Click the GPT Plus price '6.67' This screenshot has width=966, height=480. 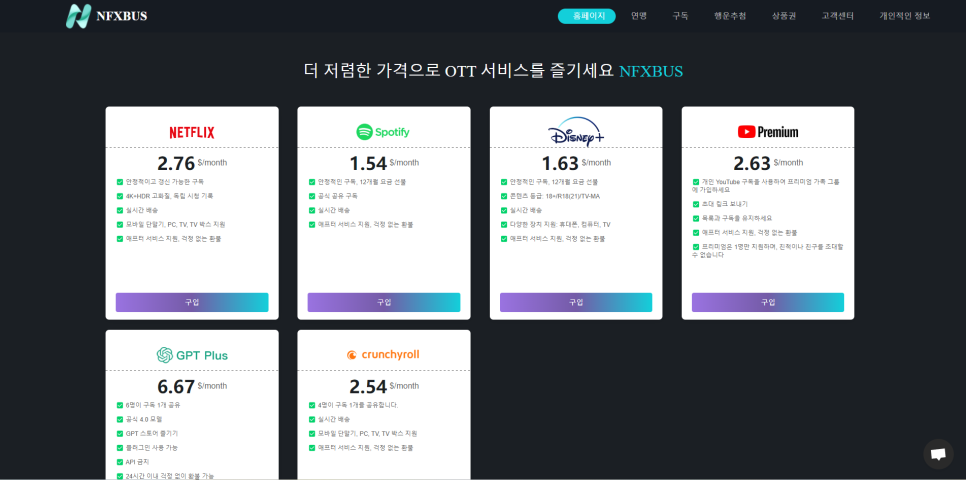[x=176, y=386]
